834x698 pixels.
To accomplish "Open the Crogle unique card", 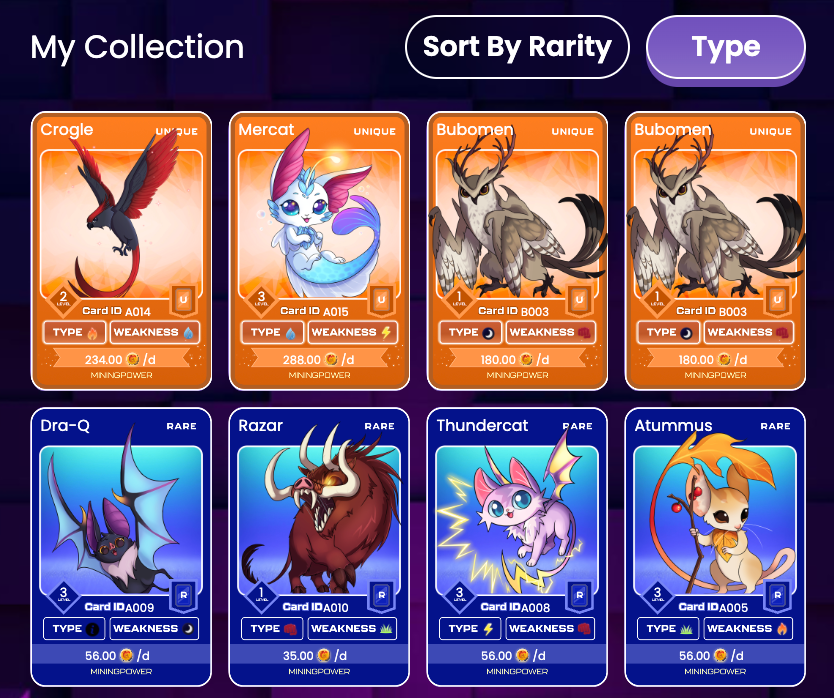I will [x=121, y=251].
